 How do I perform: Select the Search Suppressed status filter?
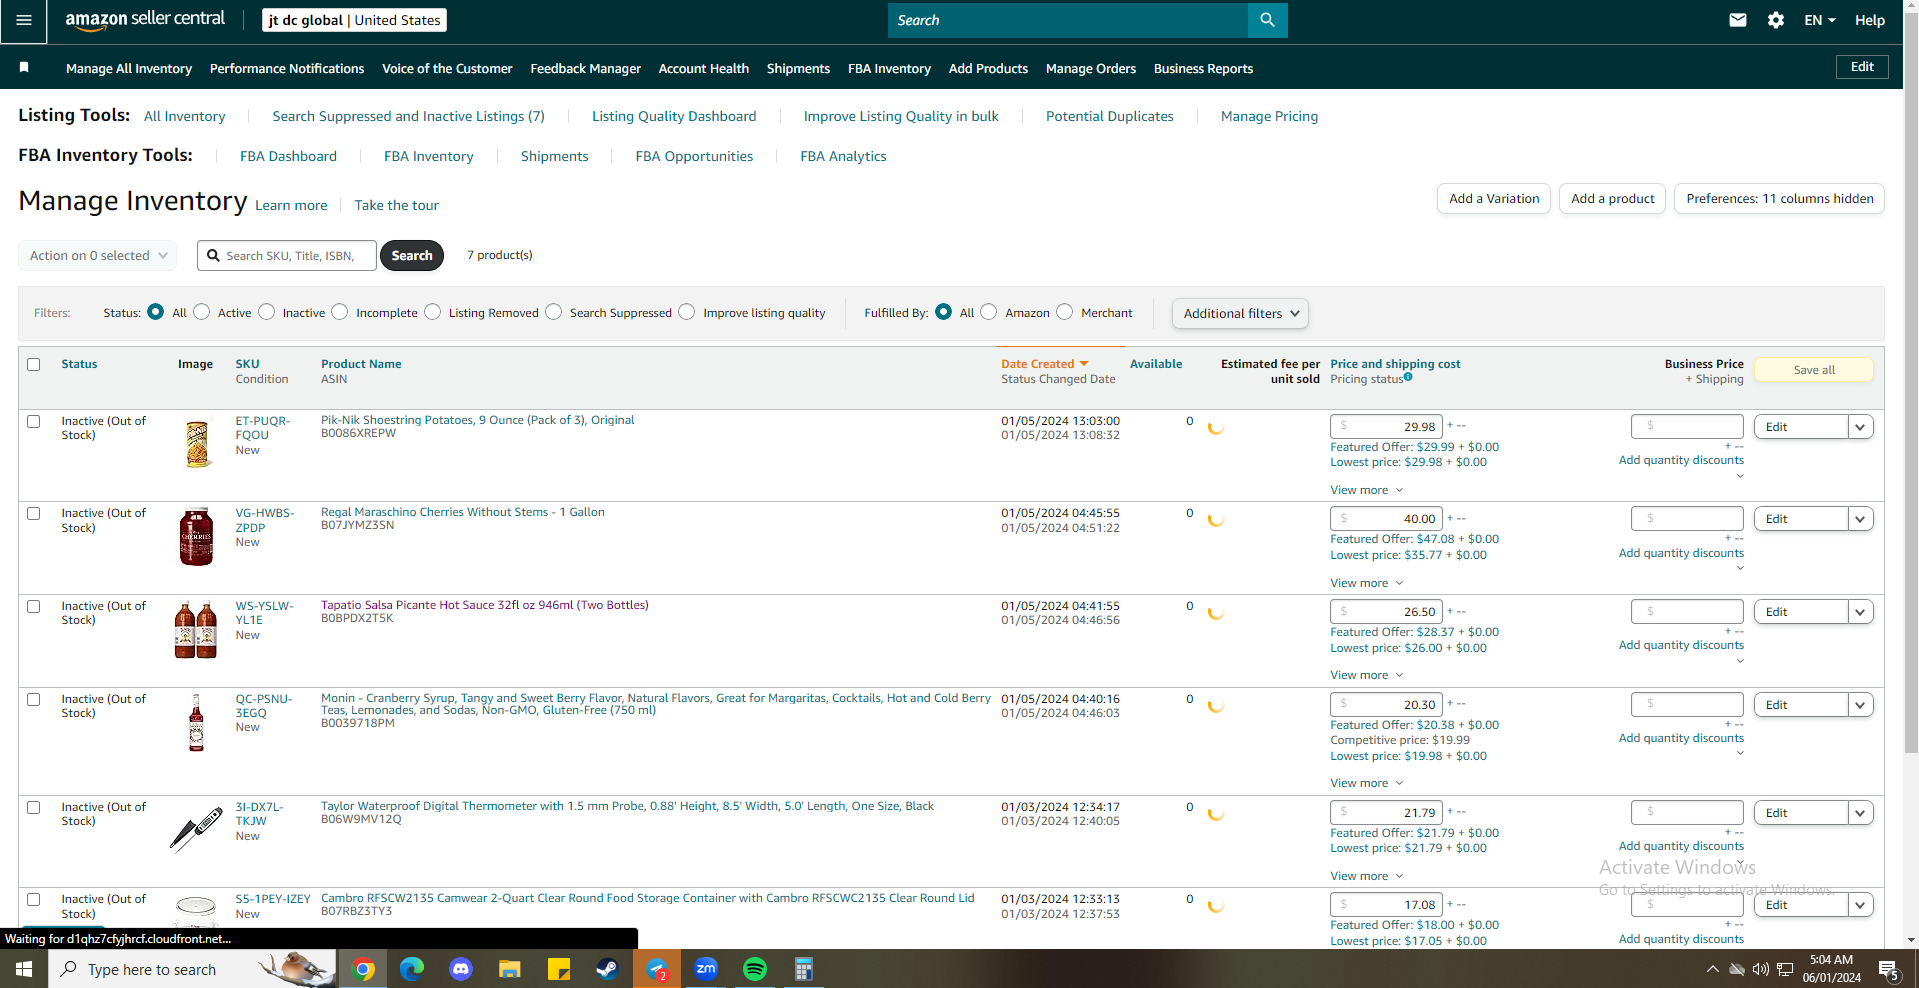click(x=554, y=312)
